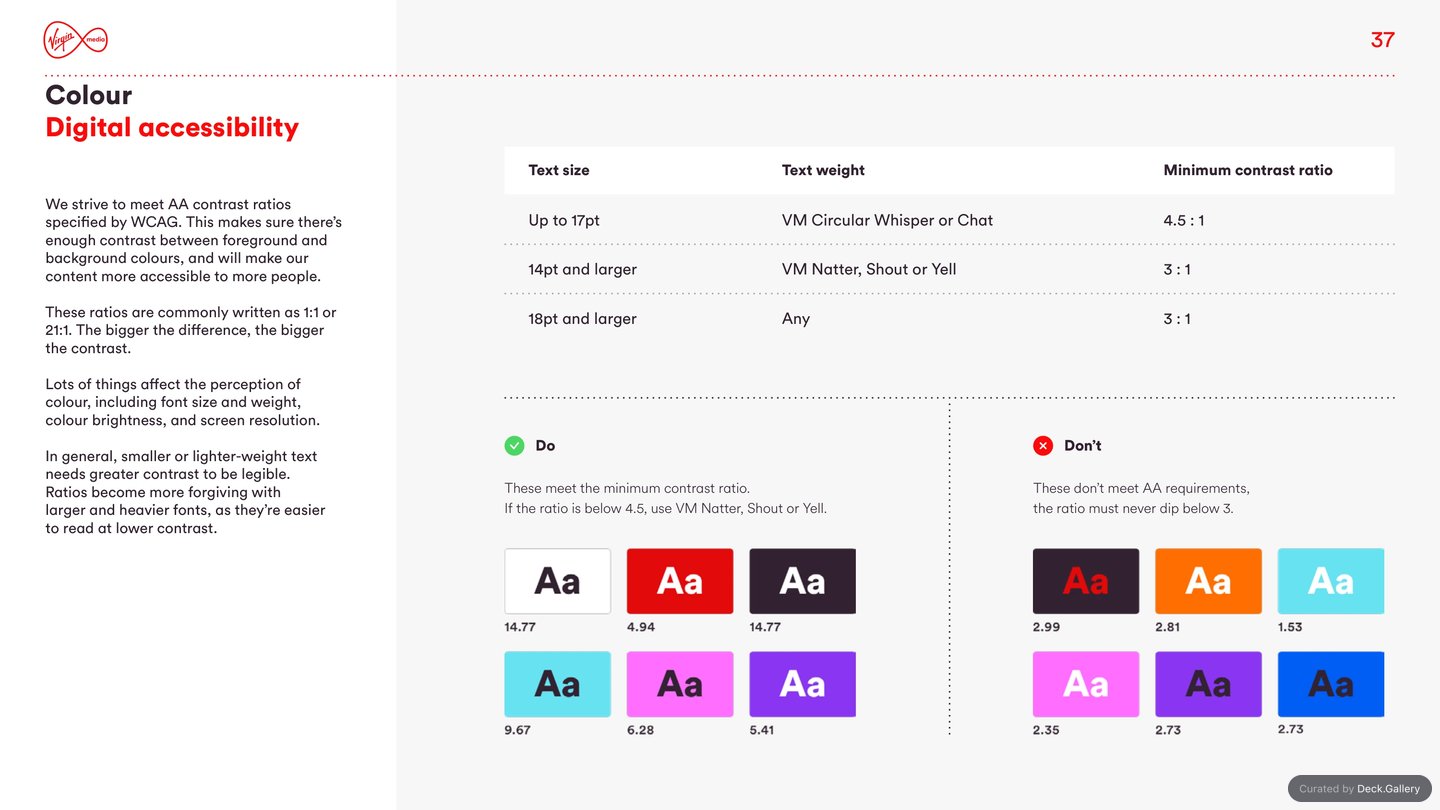Click the red Don't cross icon
Screen dimensions: 1440x810
pos(1043,446)
